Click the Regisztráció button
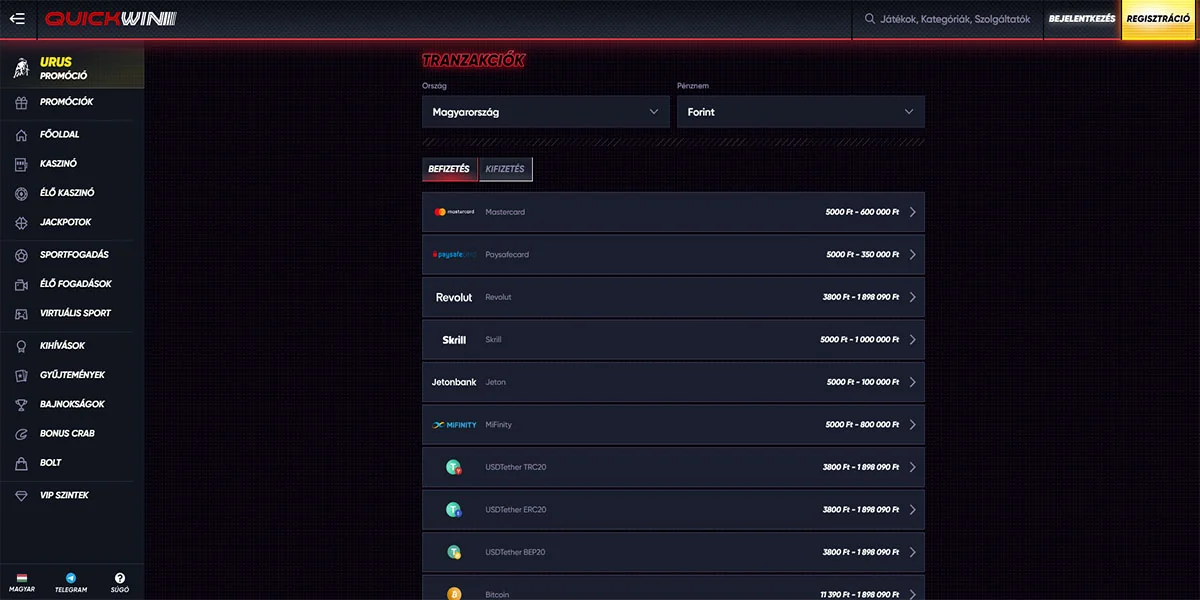 click(1159, 18)
